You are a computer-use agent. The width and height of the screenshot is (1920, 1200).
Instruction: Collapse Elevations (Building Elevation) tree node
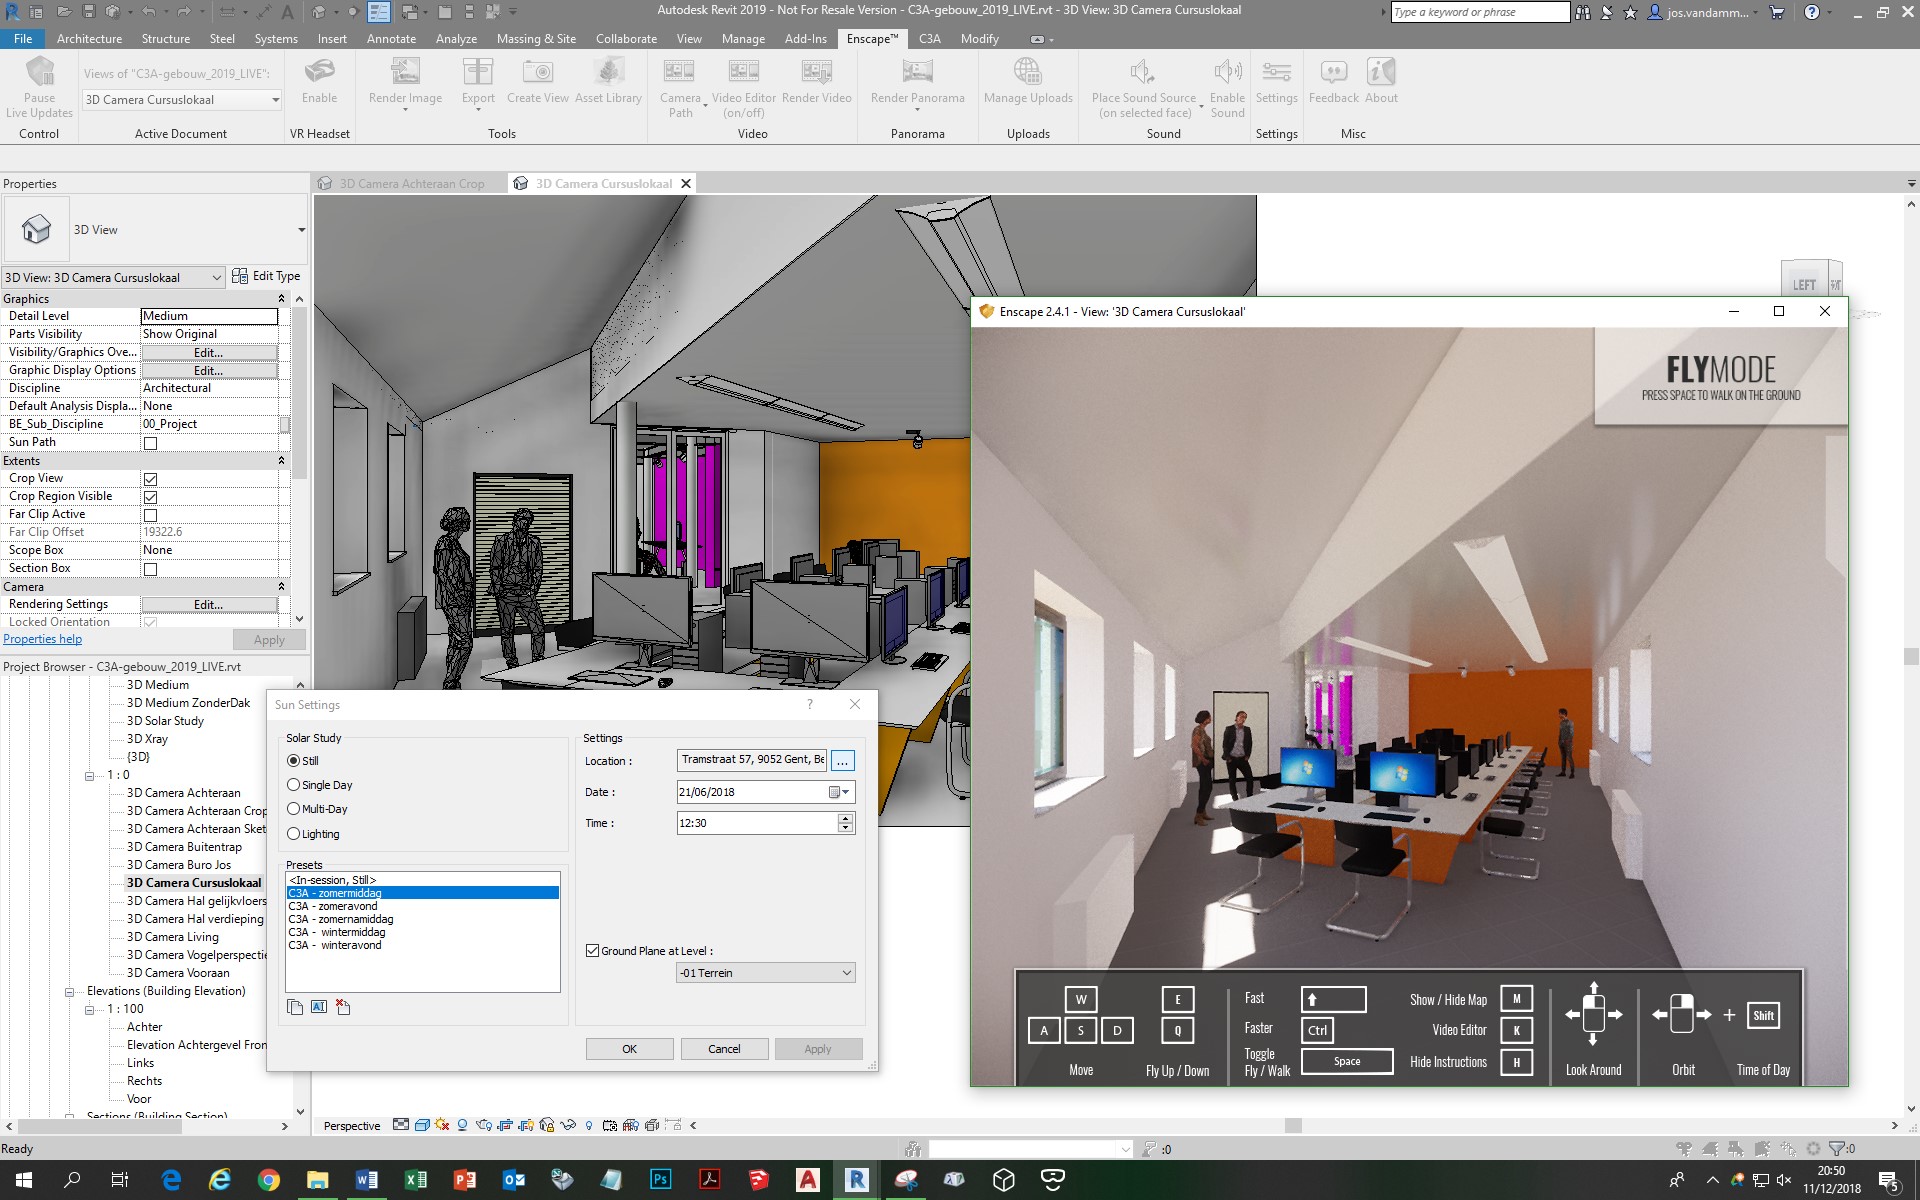point(71,992)
